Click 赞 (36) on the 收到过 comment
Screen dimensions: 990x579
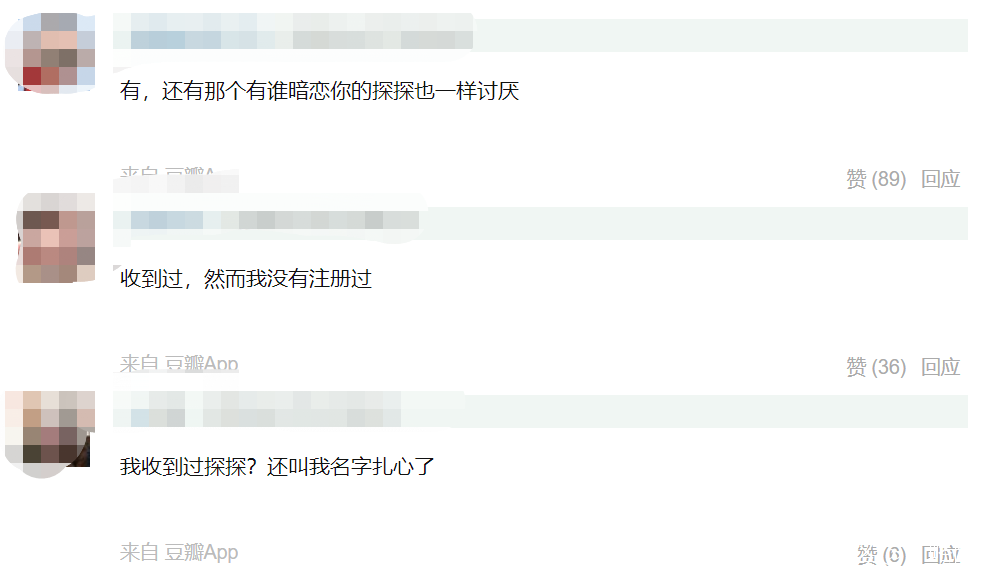876,367
